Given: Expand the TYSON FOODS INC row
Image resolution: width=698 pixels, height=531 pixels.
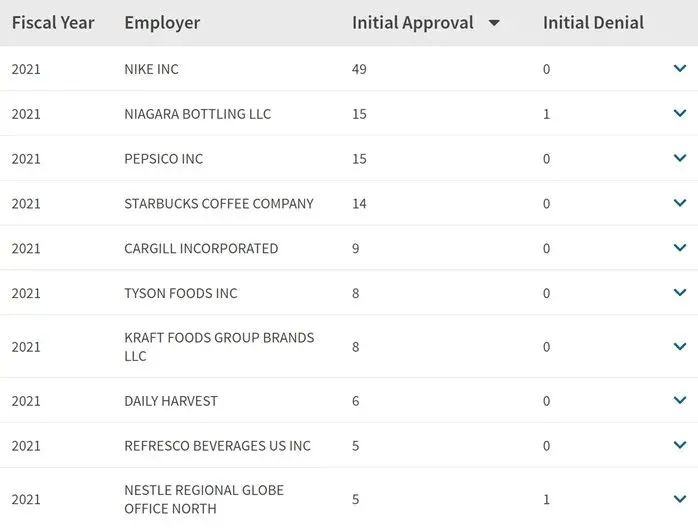Looking at the screenshot, I should click(680, 293).
